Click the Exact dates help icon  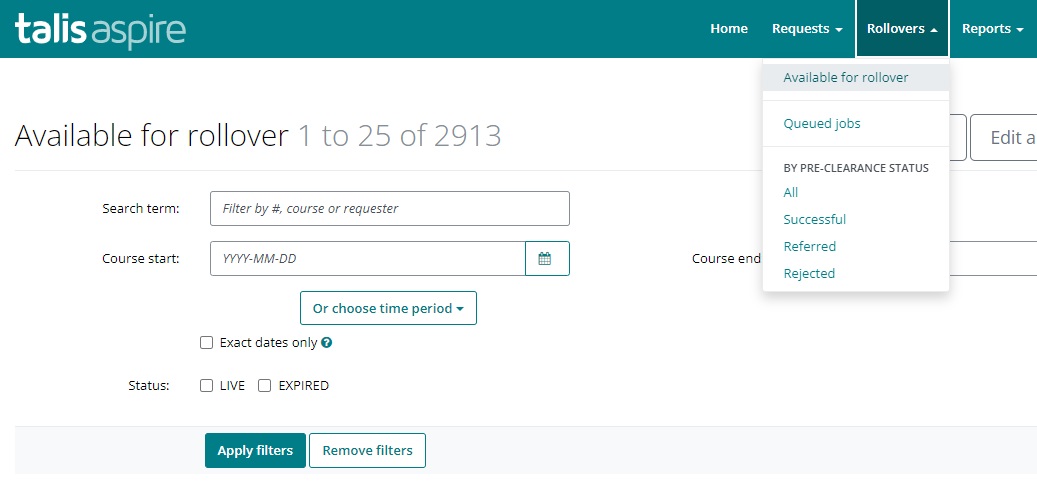point(327,343)
